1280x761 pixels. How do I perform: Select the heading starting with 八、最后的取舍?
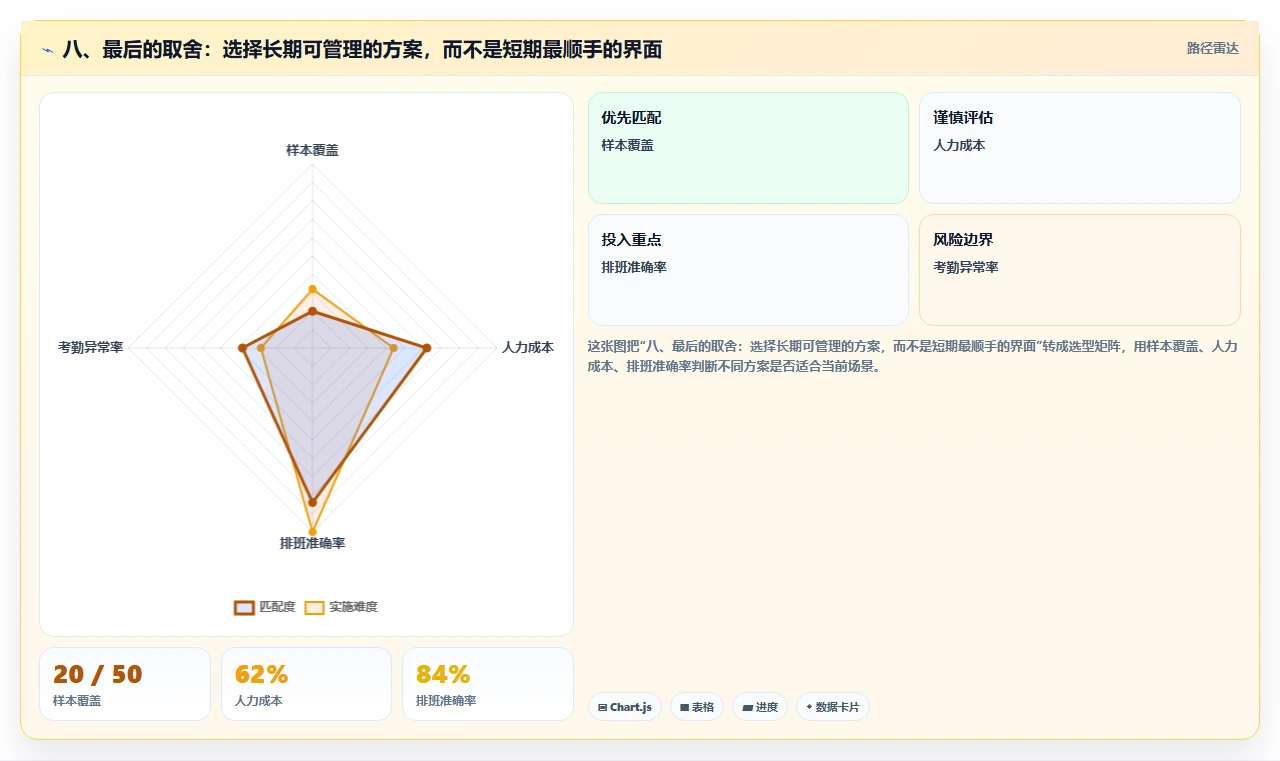[x=362, y=50]
